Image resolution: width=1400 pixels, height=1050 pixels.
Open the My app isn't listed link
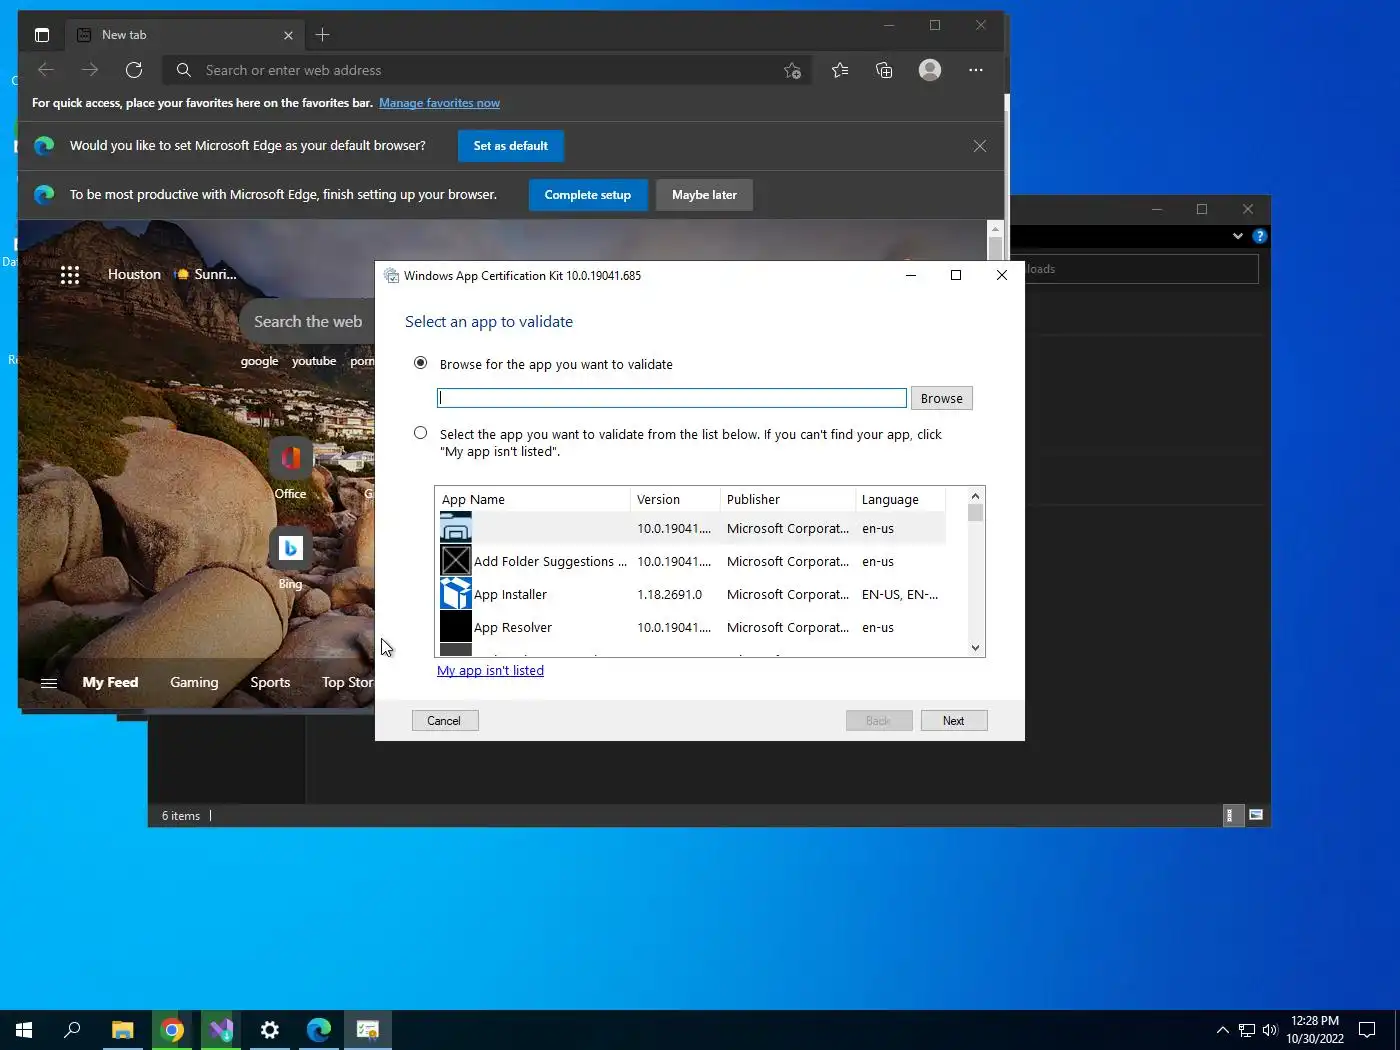click(x=490, y=670)
